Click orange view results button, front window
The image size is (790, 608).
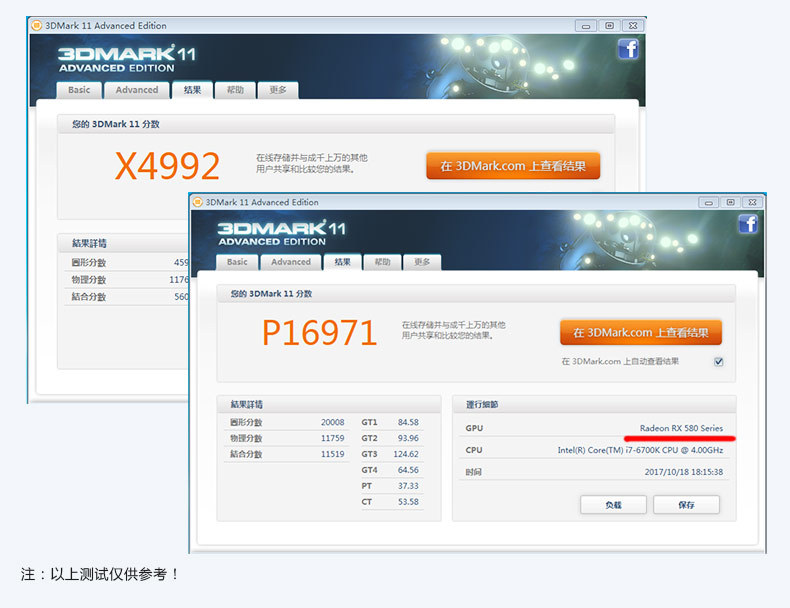(x=641, y=332)
